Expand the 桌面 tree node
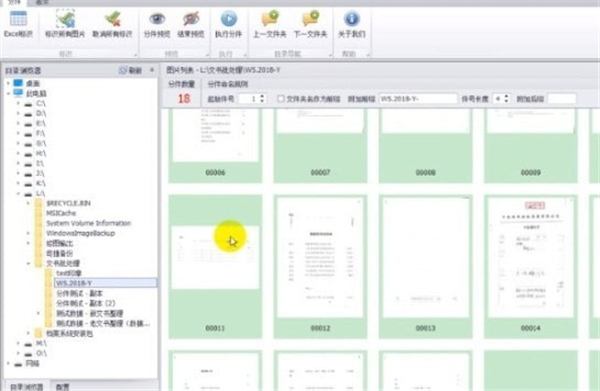 pos(8,83)
